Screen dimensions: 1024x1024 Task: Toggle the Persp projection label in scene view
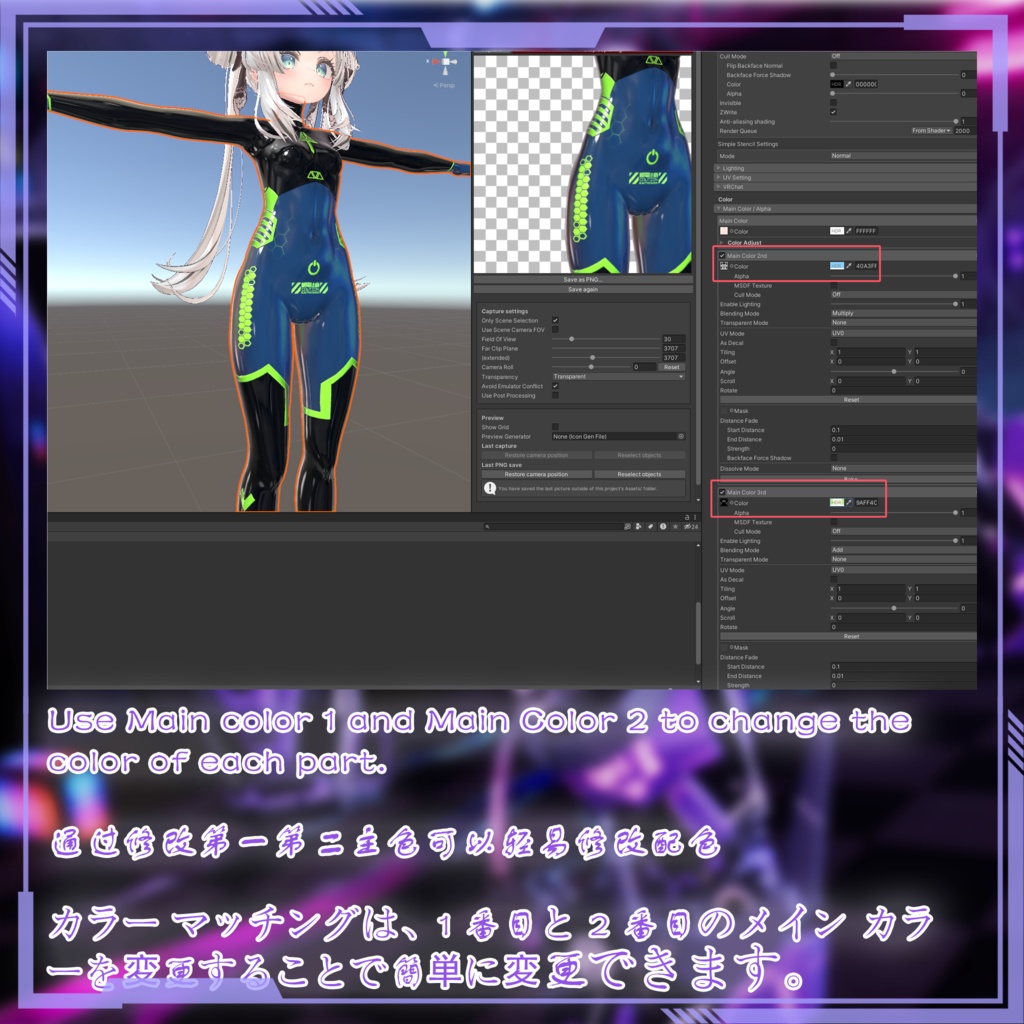pyautogui.click(x=445, y=86)
